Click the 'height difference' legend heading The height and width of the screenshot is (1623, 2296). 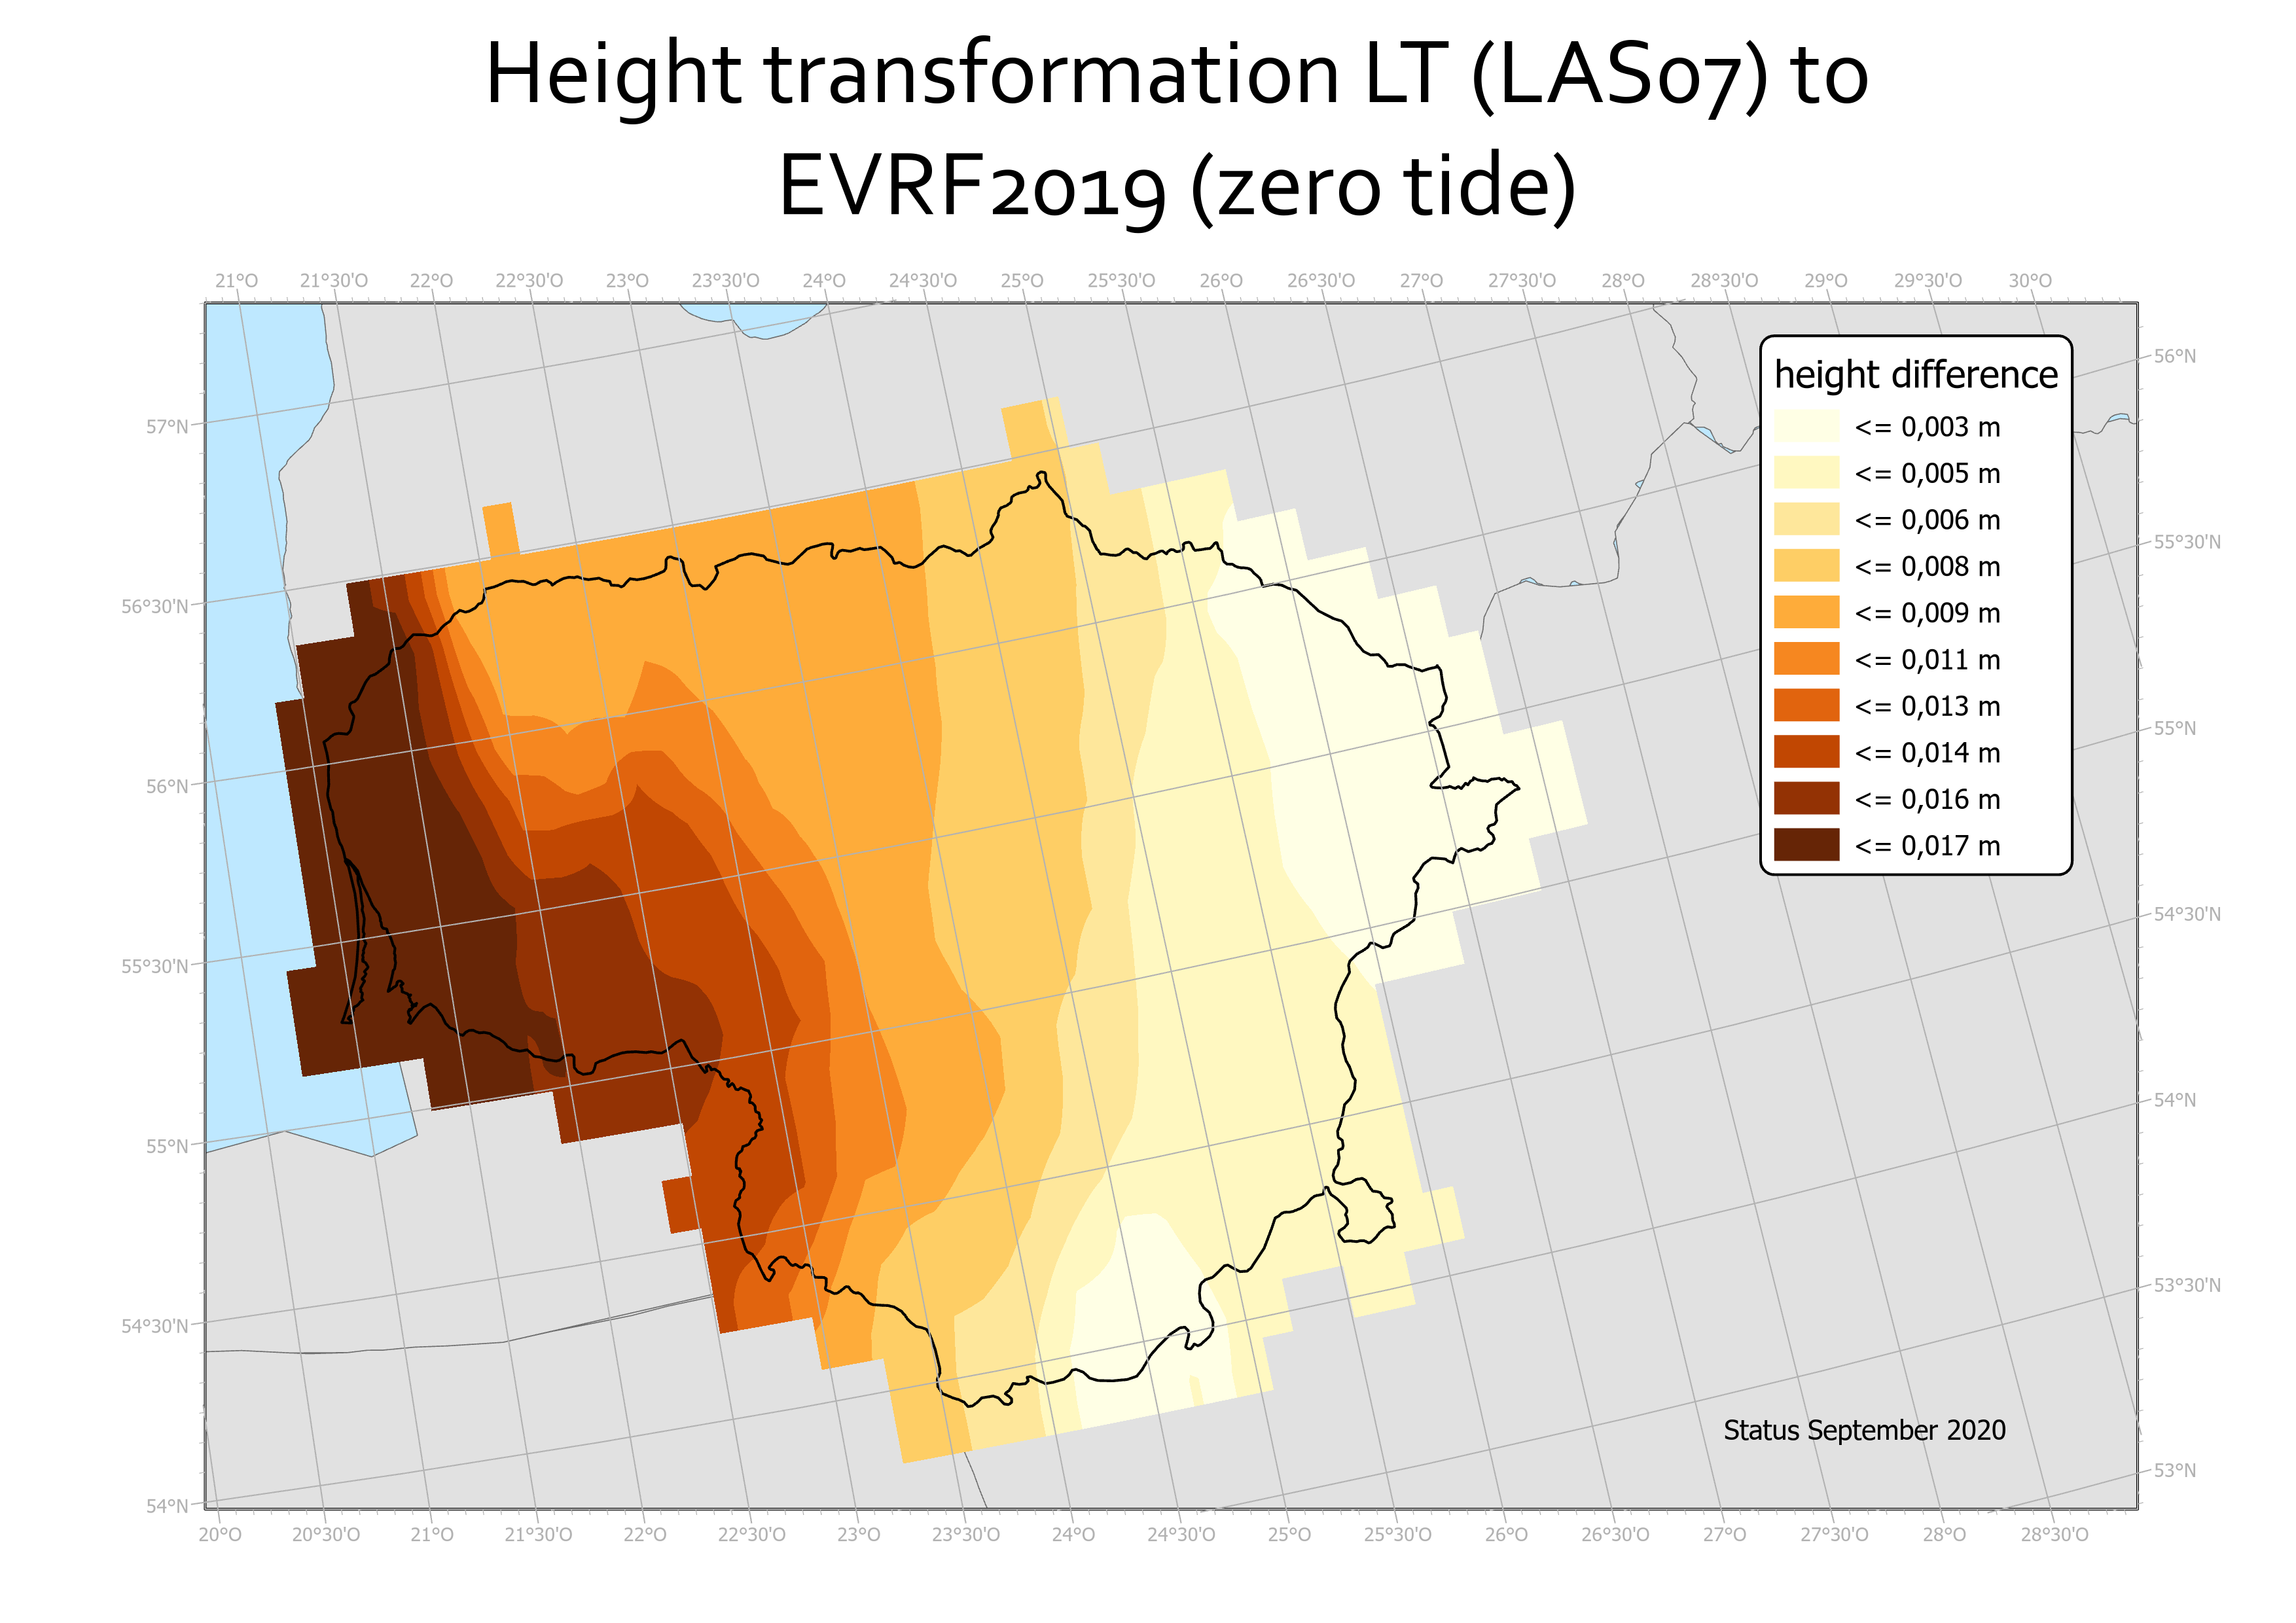[x=1916, y=375]
